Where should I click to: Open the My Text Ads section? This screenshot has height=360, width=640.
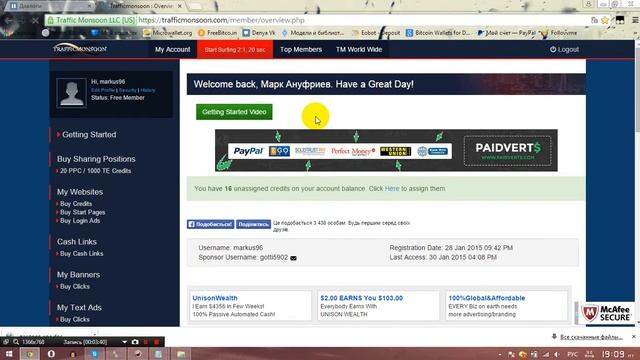coord(79,308)
